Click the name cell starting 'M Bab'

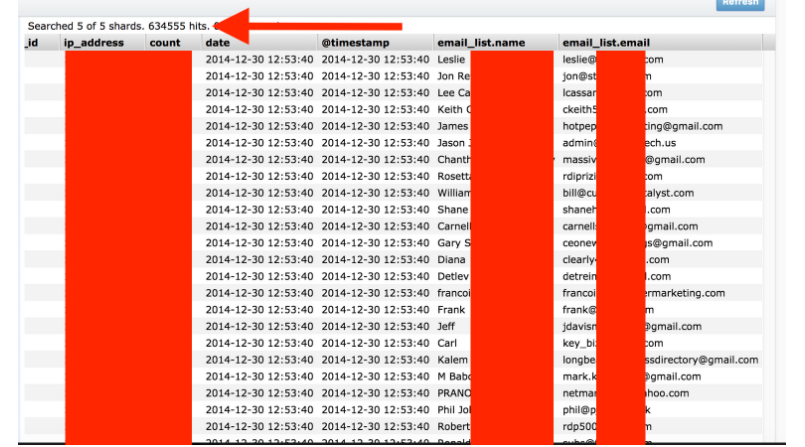click(x=453, y=376)
